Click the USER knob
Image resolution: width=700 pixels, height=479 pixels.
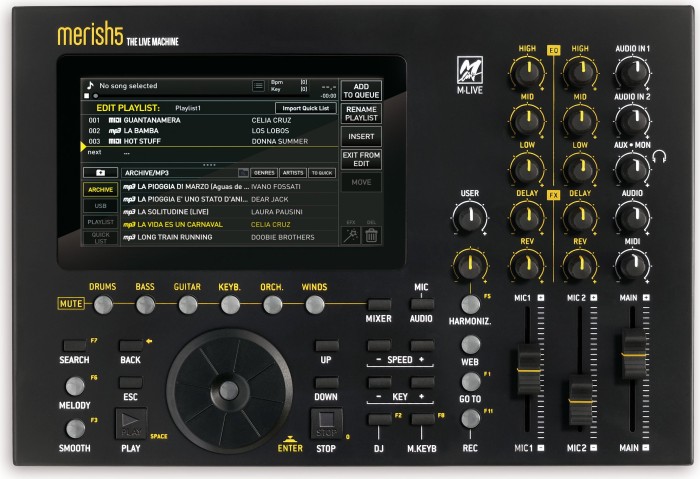tap(470, 217)
